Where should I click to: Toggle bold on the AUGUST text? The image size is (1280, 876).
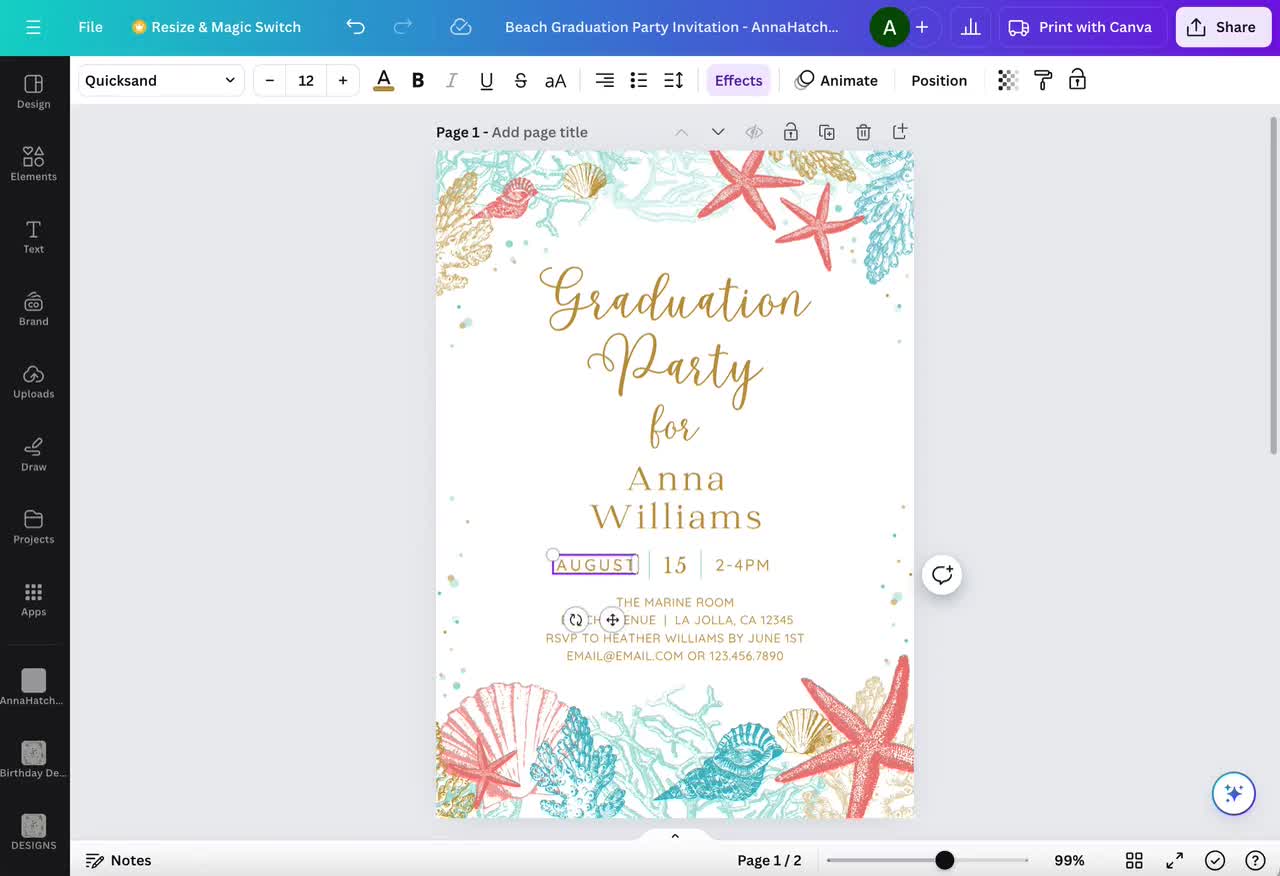pyautogui.click(x=417, y=80)
